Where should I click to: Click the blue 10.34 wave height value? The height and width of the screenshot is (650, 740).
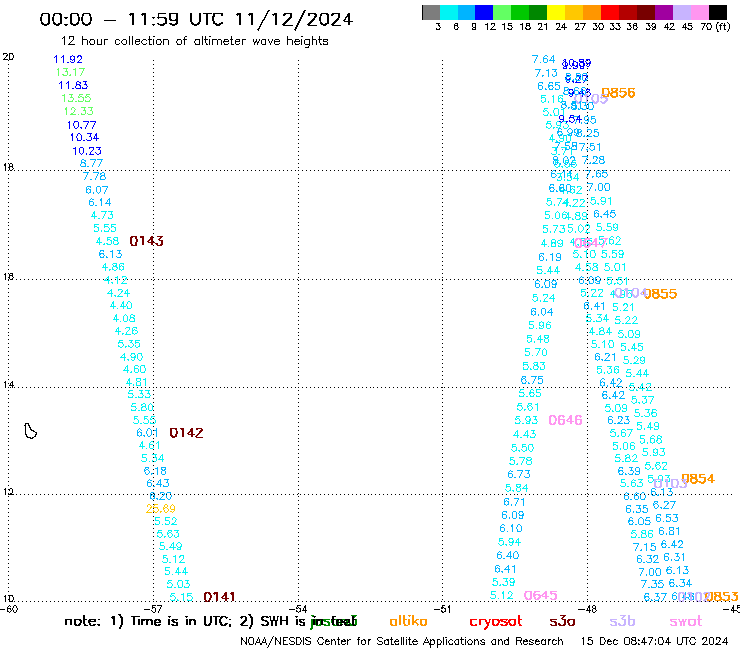84,137
